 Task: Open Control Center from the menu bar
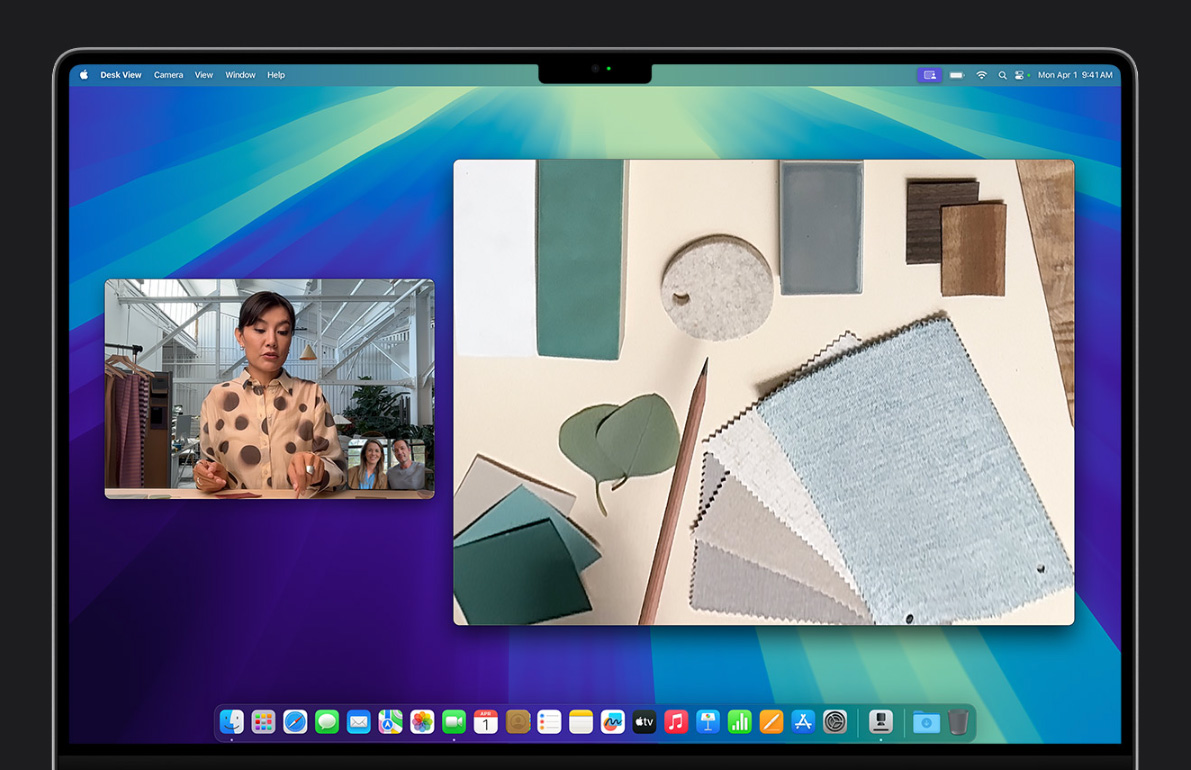(1019, 74)
